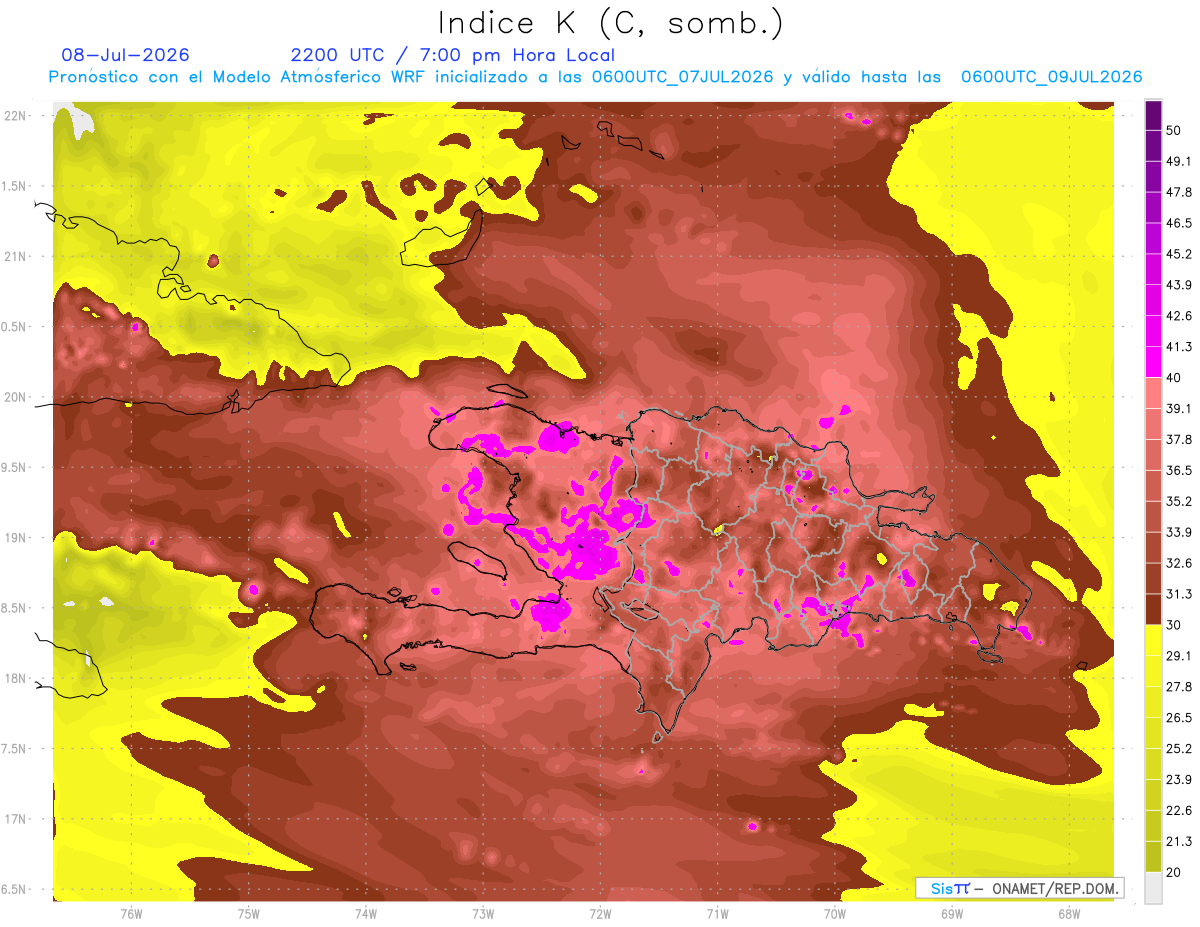Click the colorbar value "40"
Viewport: 1200px width, 927px height.
point(1174,378)
